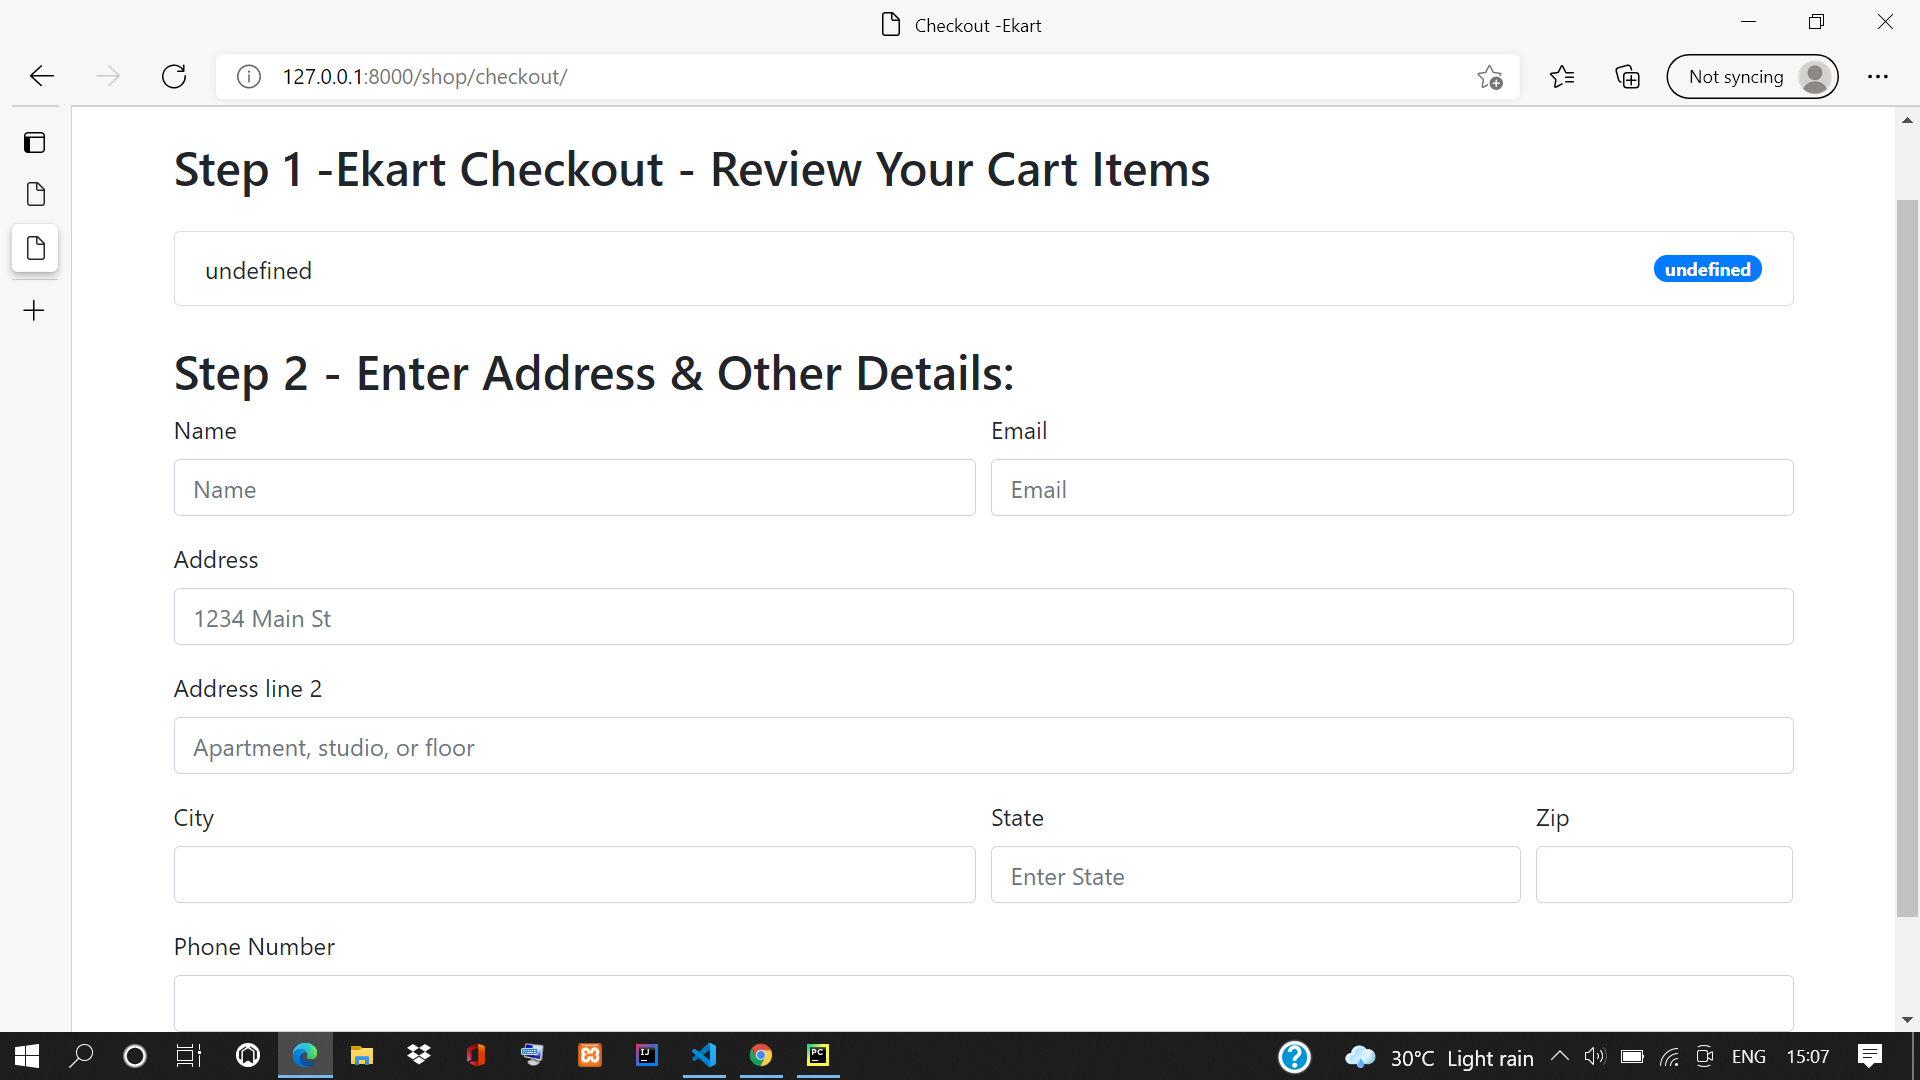Launch PyCharm from the taskbar

818,1055
